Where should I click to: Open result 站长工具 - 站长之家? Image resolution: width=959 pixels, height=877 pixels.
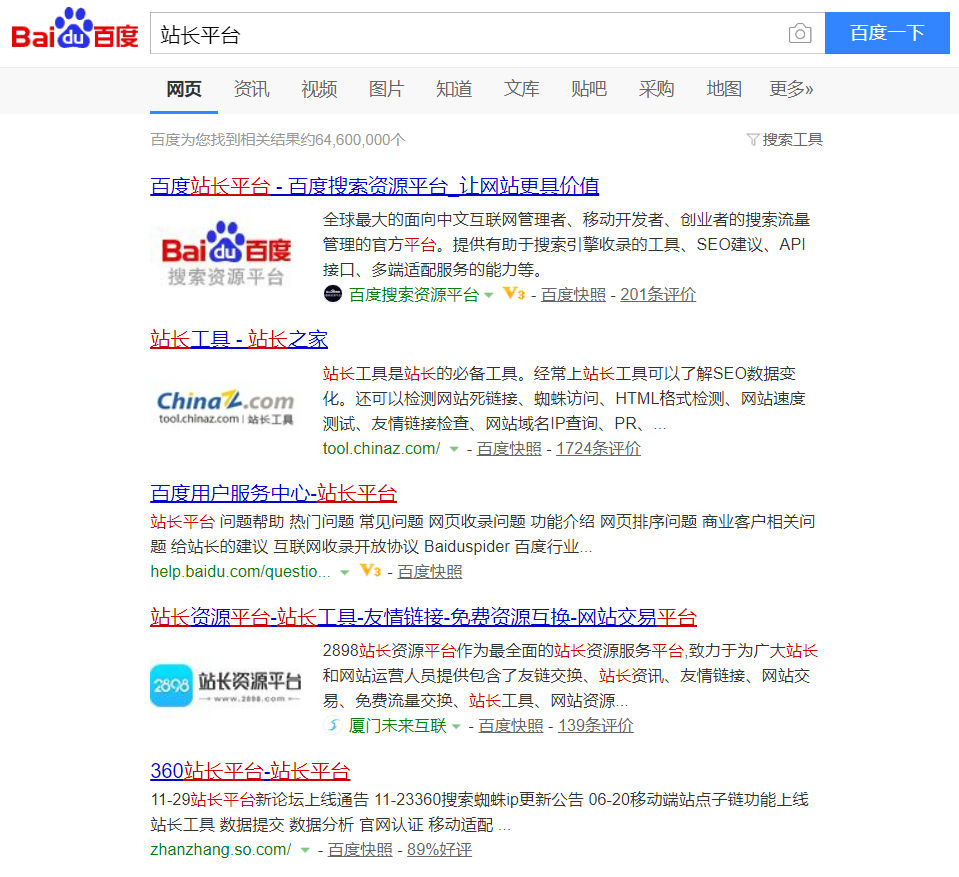(x=239, y=339)
